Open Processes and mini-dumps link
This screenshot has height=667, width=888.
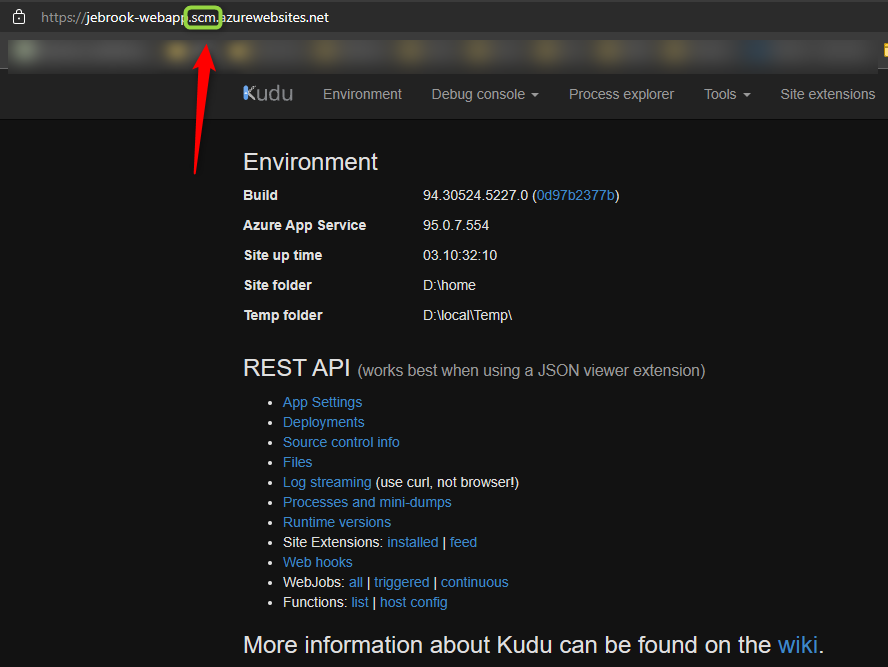367,502
